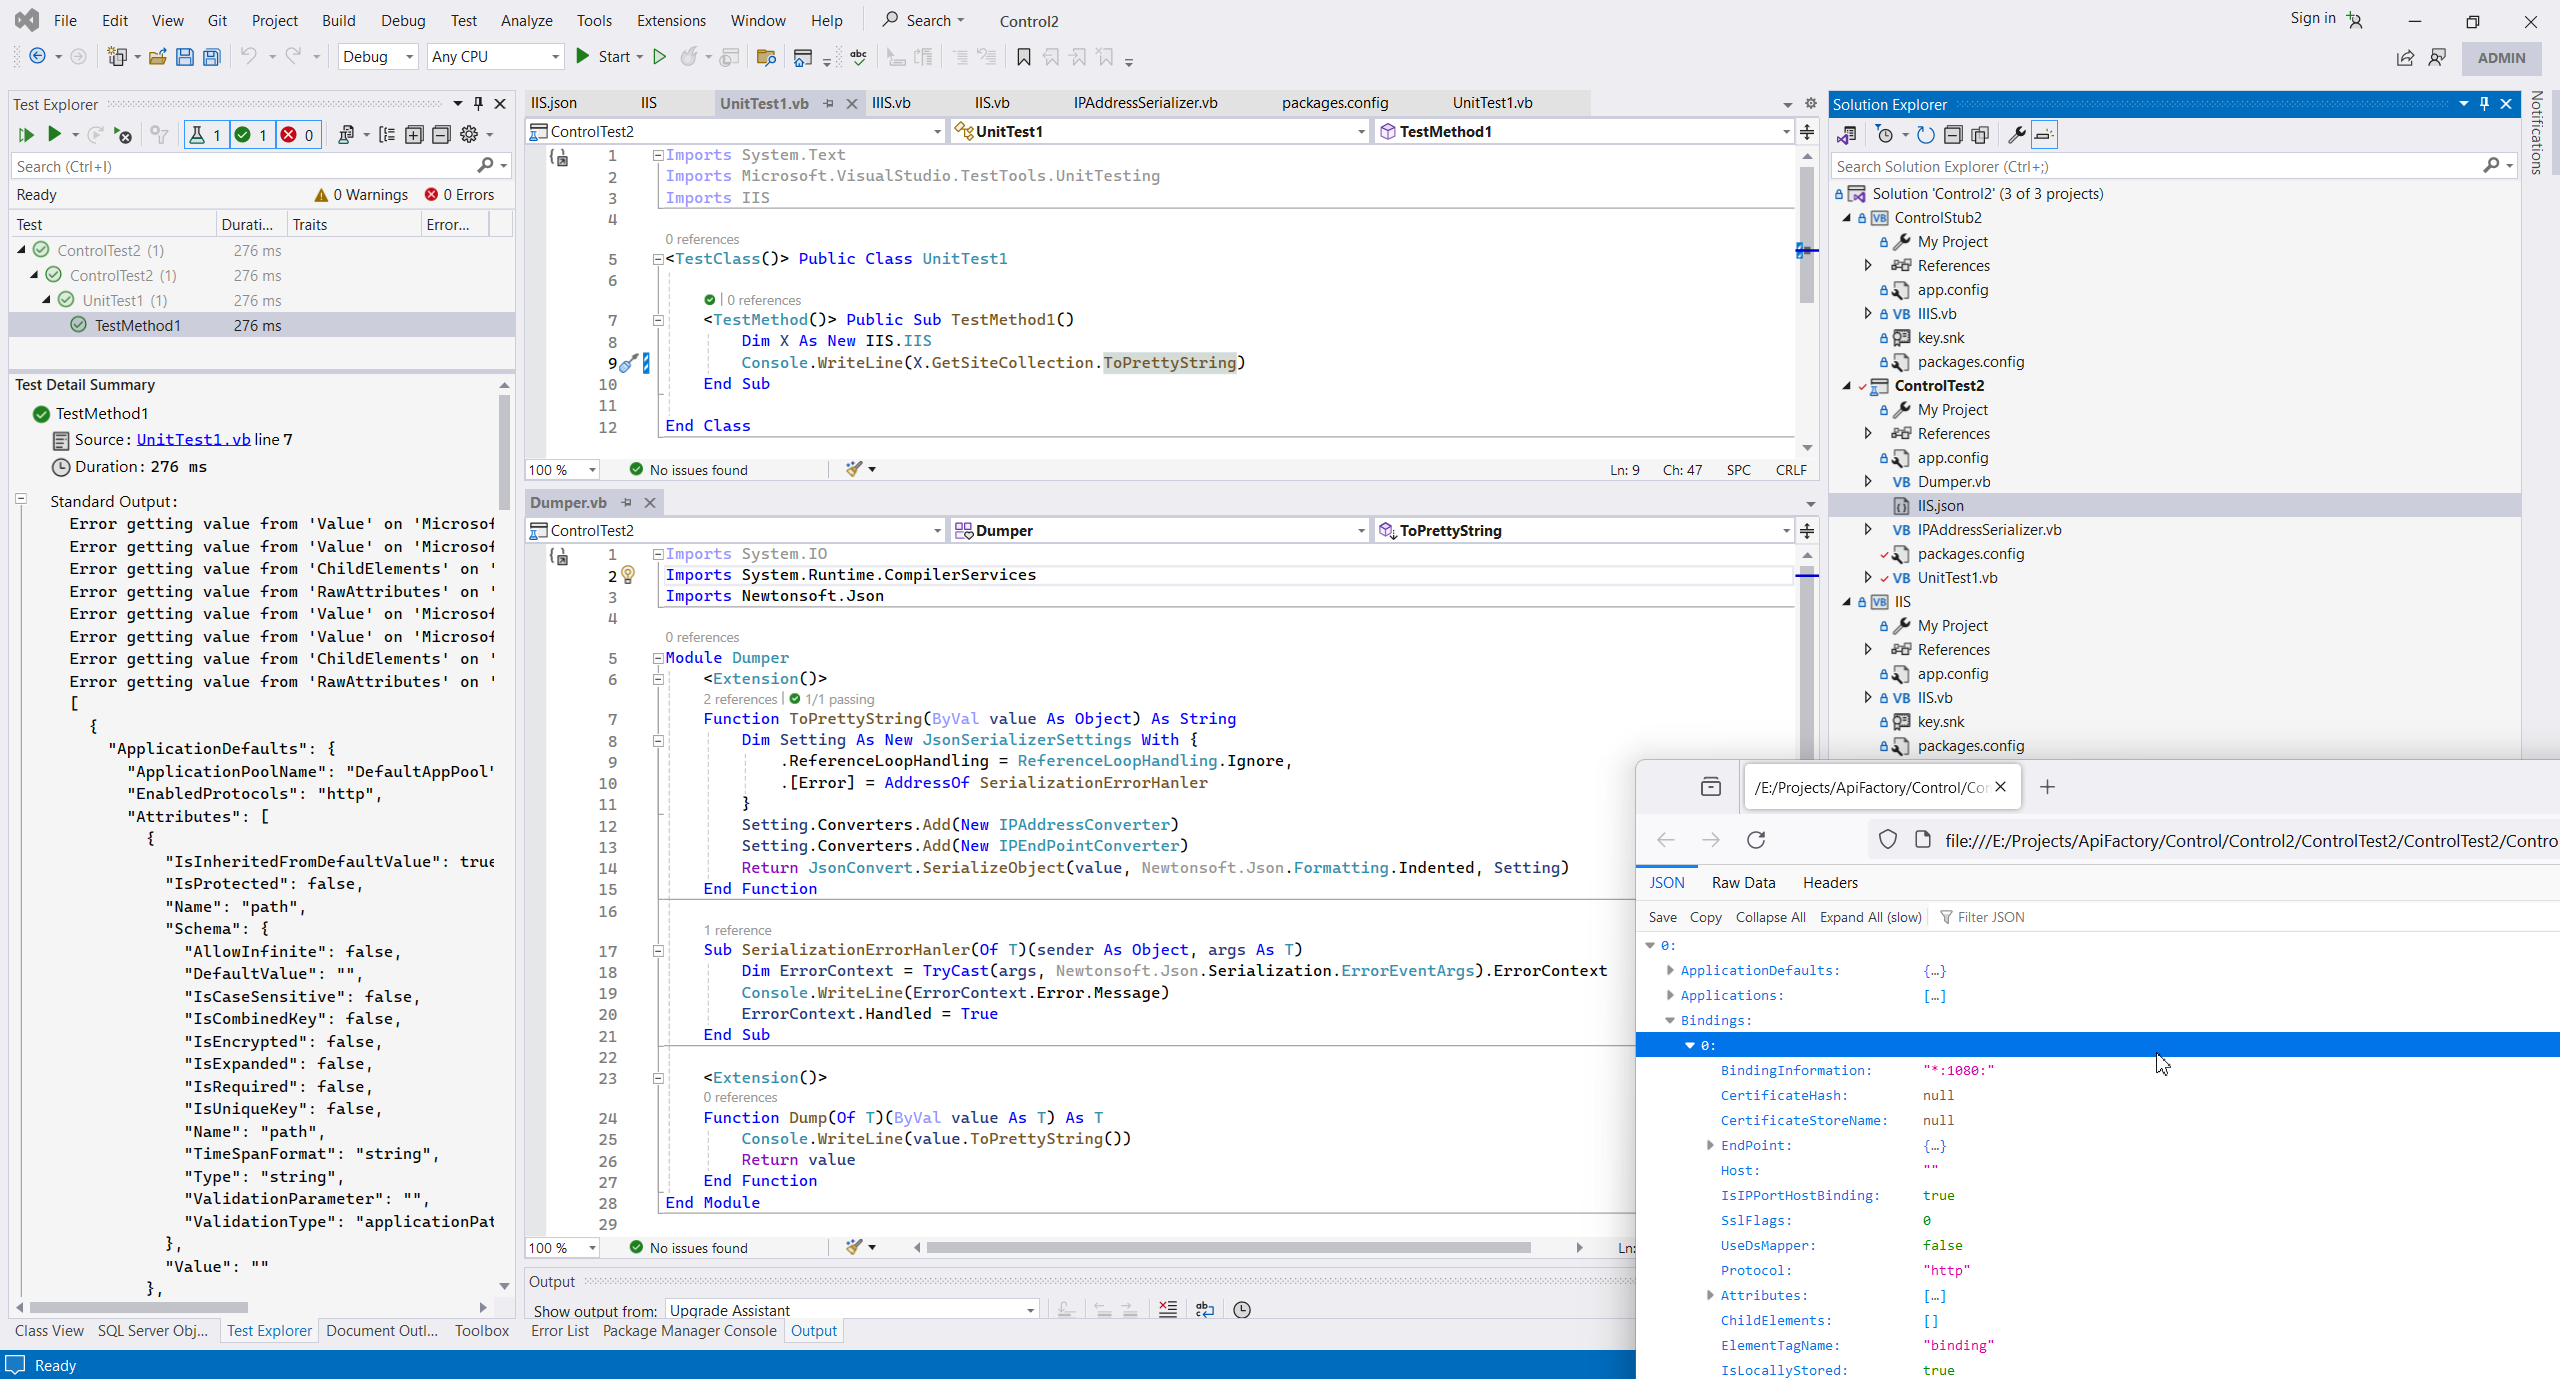The image size is (2560, 1379).
Task: Toggle failed tests filter button
Action: (x=297, y=135)
